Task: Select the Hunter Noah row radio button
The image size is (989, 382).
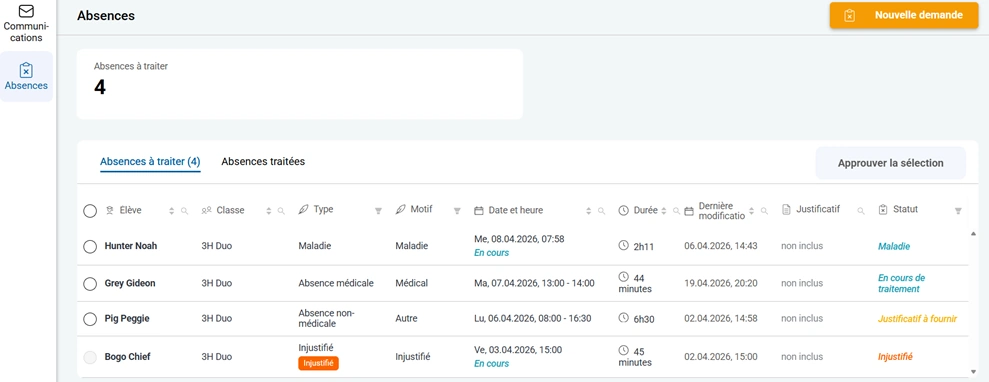Action: point(90,246)
